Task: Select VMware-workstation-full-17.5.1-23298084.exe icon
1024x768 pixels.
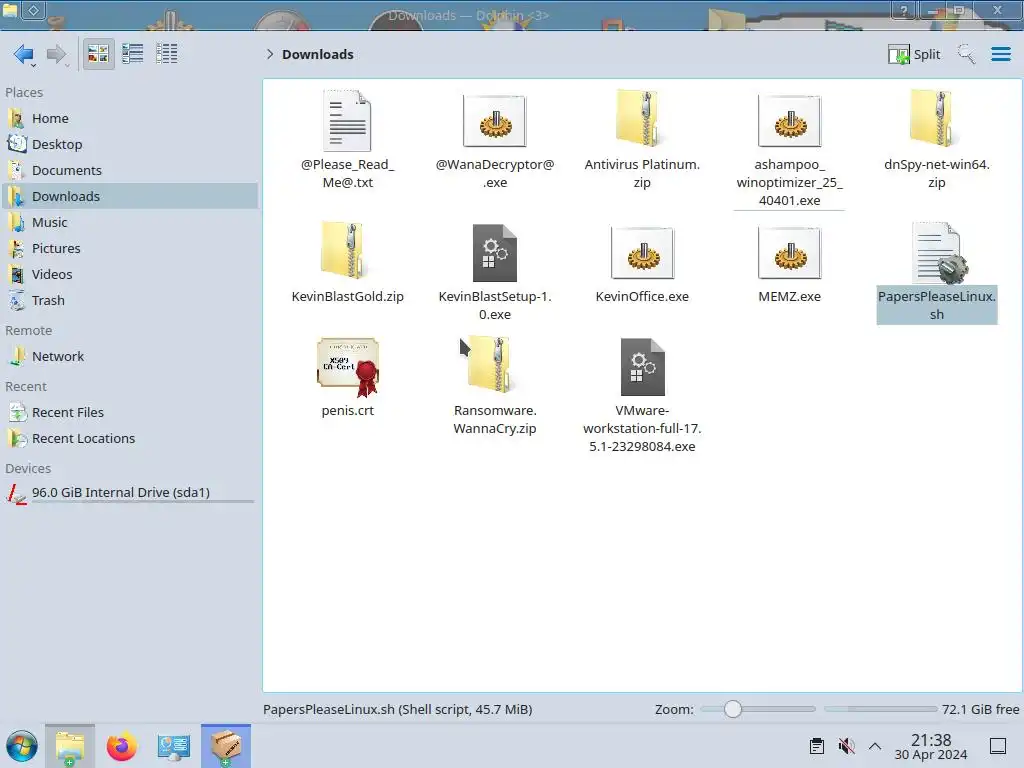Action: 643,367
